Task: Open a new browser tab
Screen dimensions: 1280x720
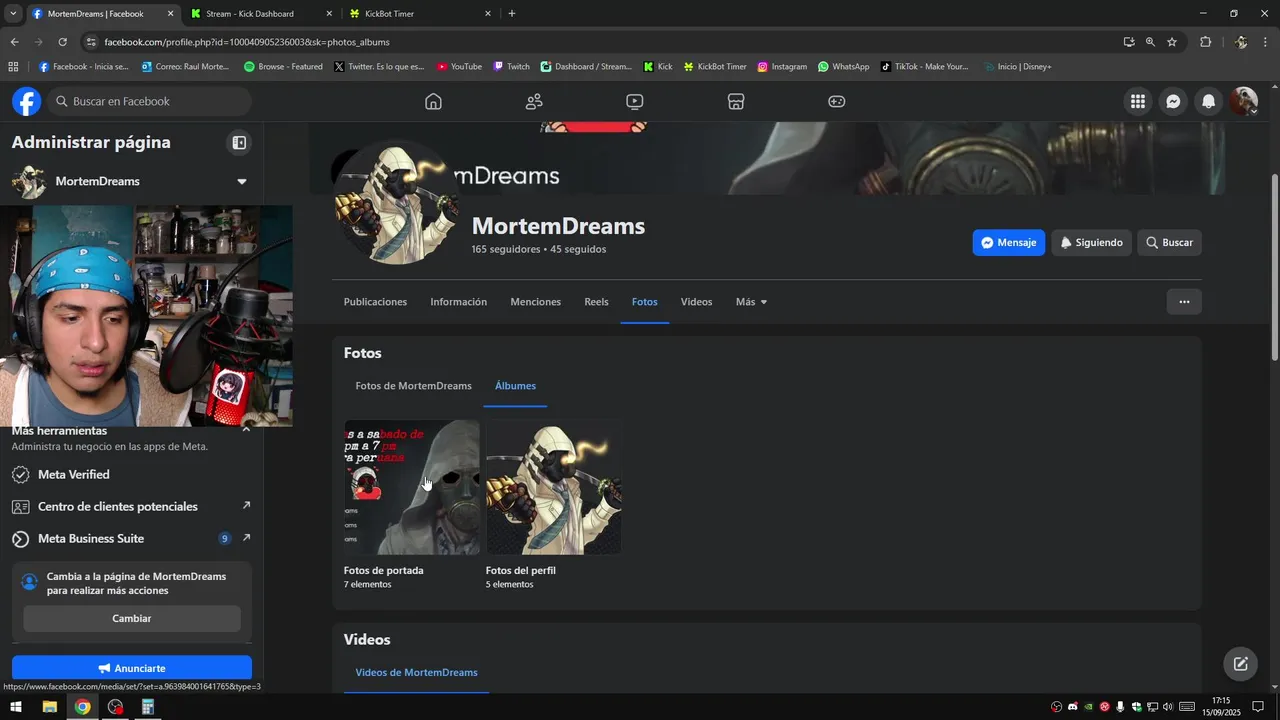Action: pos(512,14)
